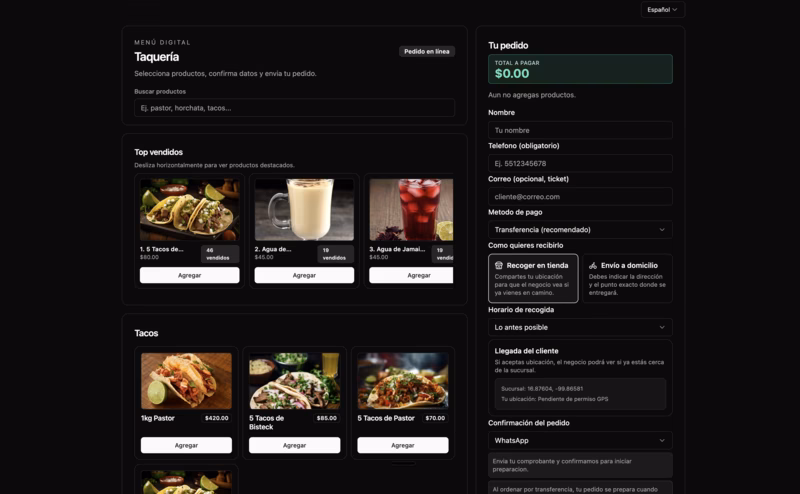Click the Top vendidos heading

[158, 152]
